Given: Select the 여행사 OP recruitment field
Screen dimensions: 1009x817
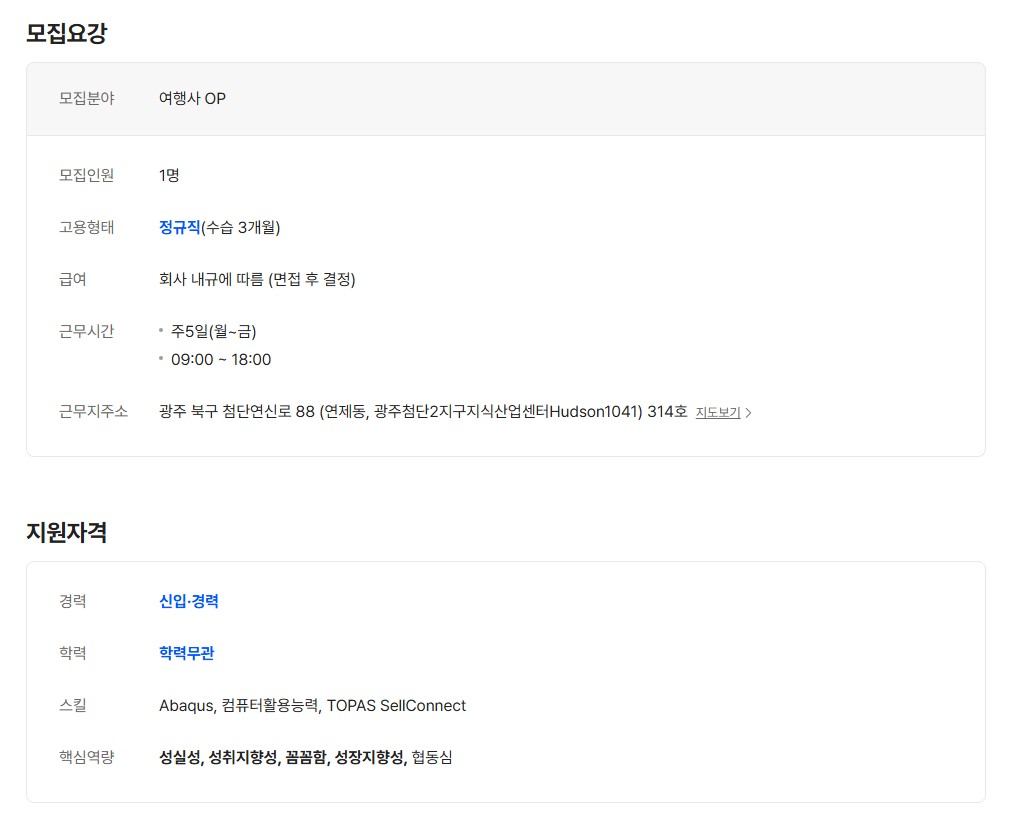Looking at the screenshot, I should click(192, 98).
